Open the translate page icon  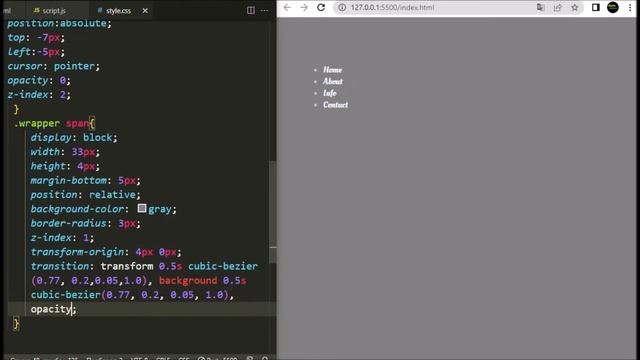(x=540, y=7)
